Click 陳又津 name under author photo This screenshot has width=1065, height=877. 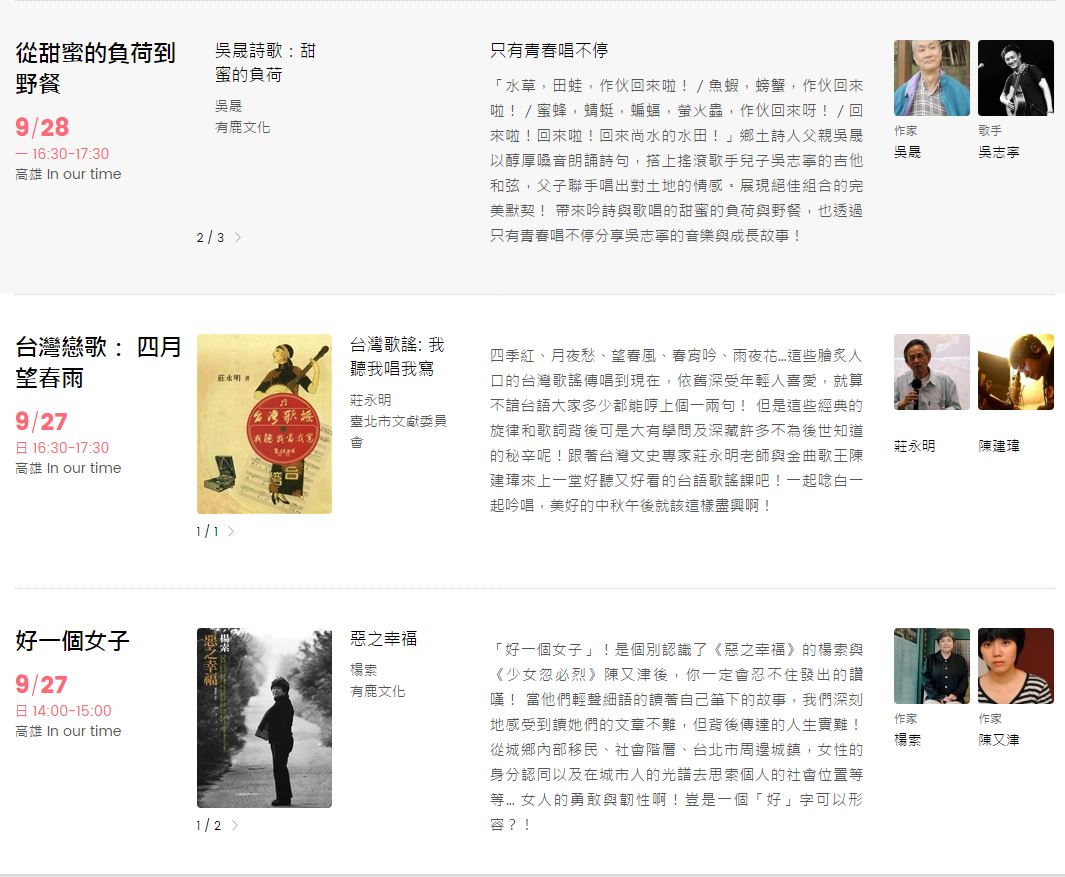(999, 740)
